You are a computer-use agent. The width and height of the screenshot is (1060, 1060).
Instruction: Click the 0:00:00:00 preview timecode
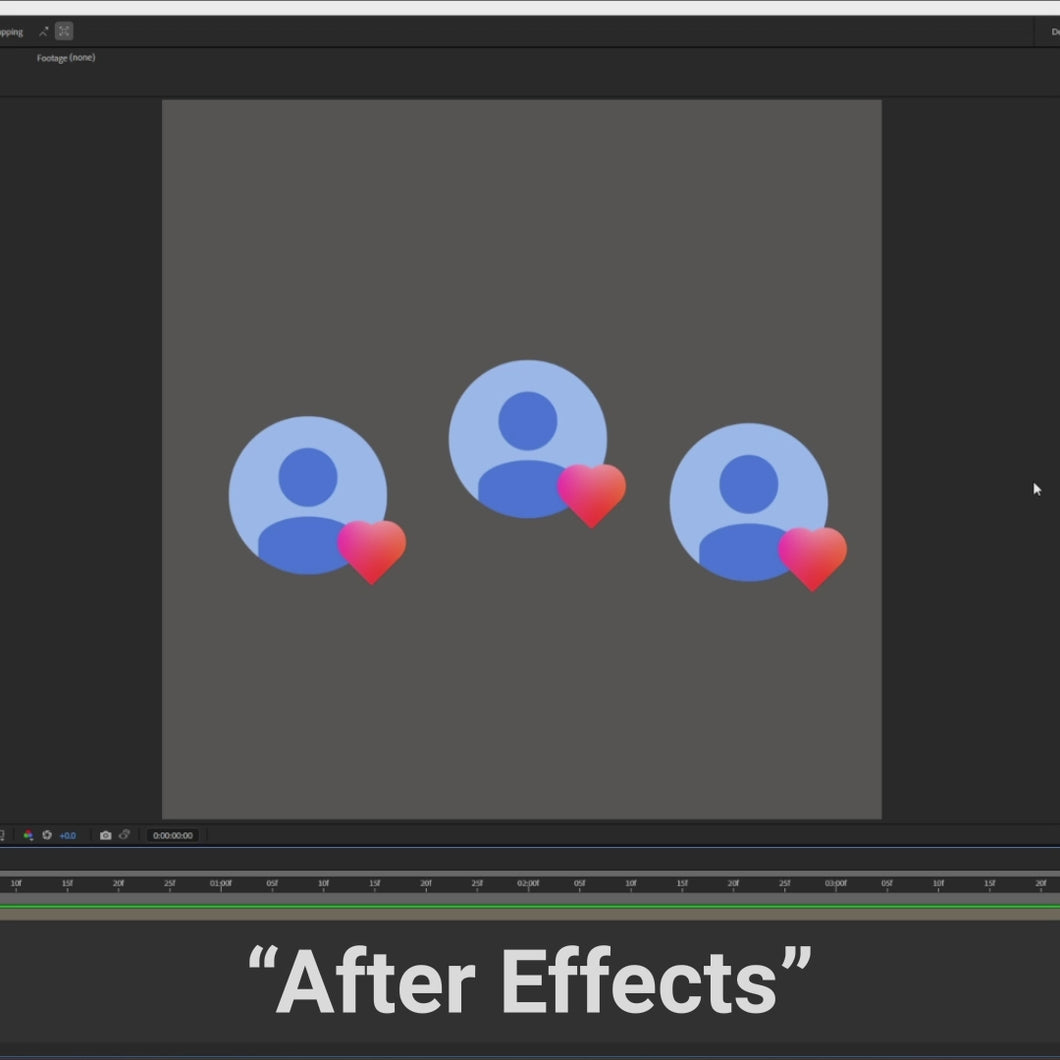(x=173, y=835)
